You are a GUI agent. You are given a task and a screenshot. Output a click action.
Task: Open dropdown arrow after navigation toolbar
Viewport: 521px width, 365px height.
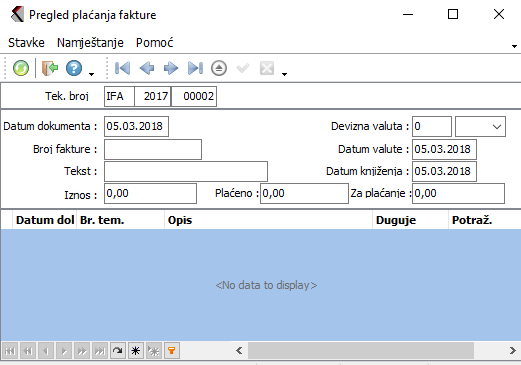tap(284, 74)
